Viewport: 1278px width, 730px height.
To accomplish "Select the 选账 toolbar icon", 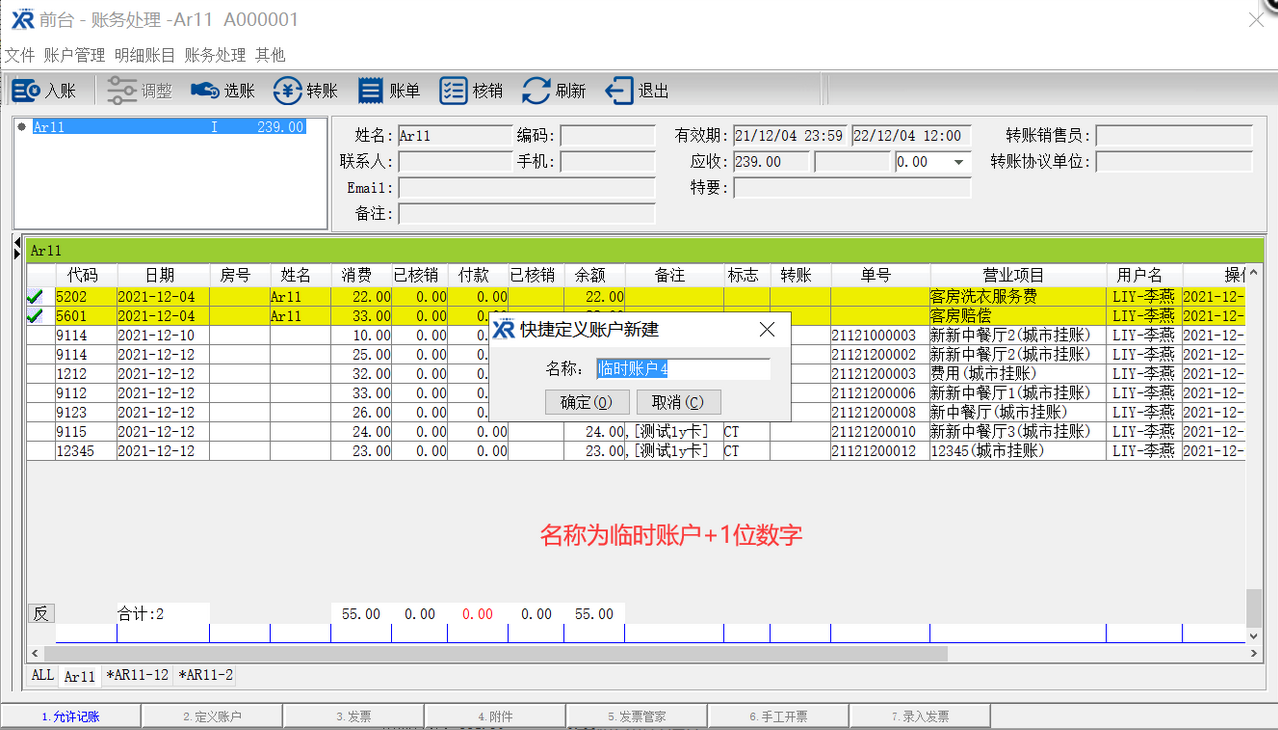I will (223, 91).
